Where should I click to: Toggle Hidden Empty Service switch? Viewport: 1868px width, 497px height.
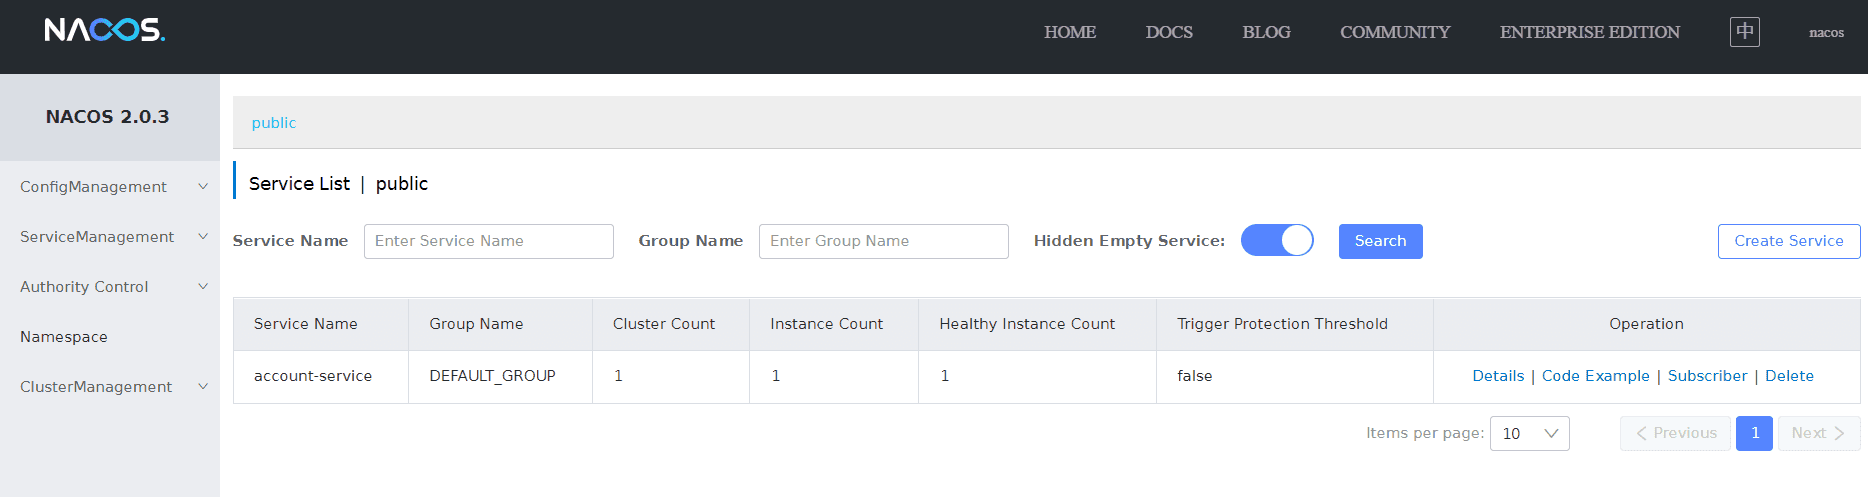[1277, 240]
